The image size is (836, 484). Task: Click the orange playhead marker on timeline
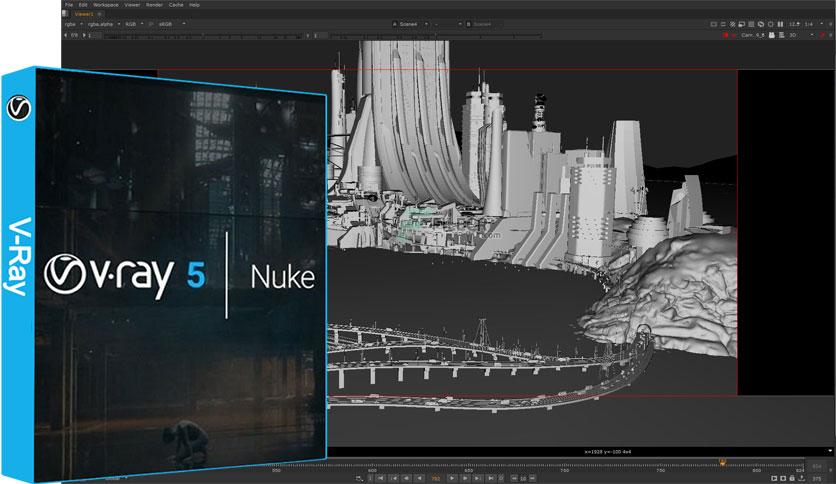click(x=722, y=462)
